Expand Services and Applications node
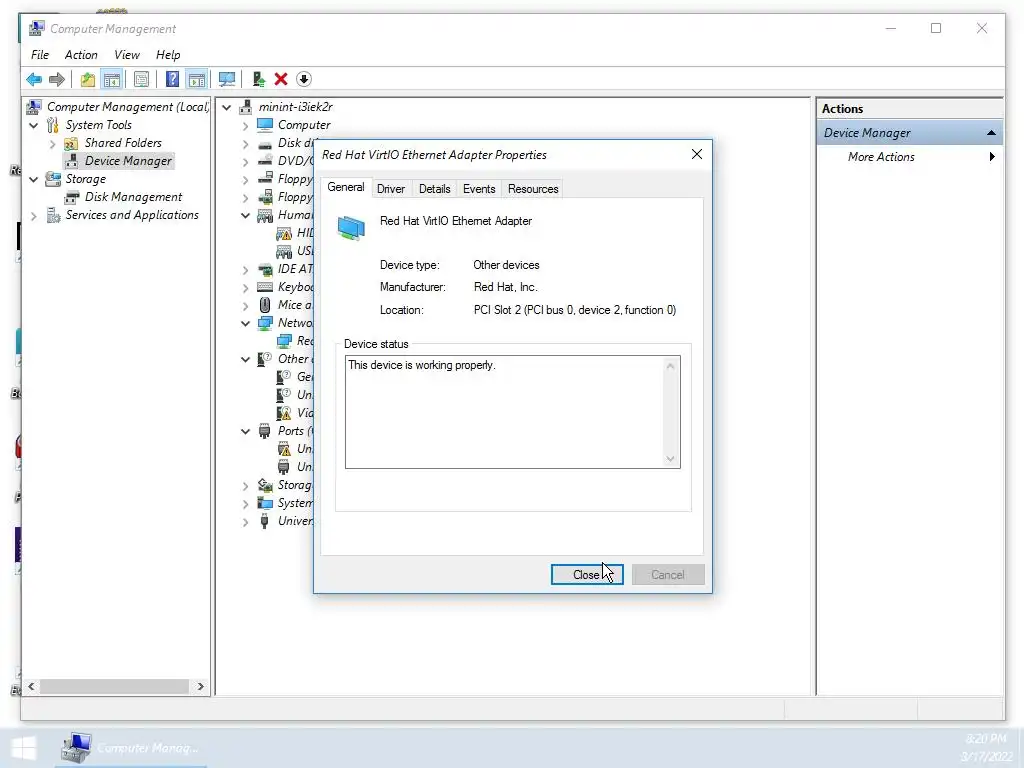 (33, 216)
